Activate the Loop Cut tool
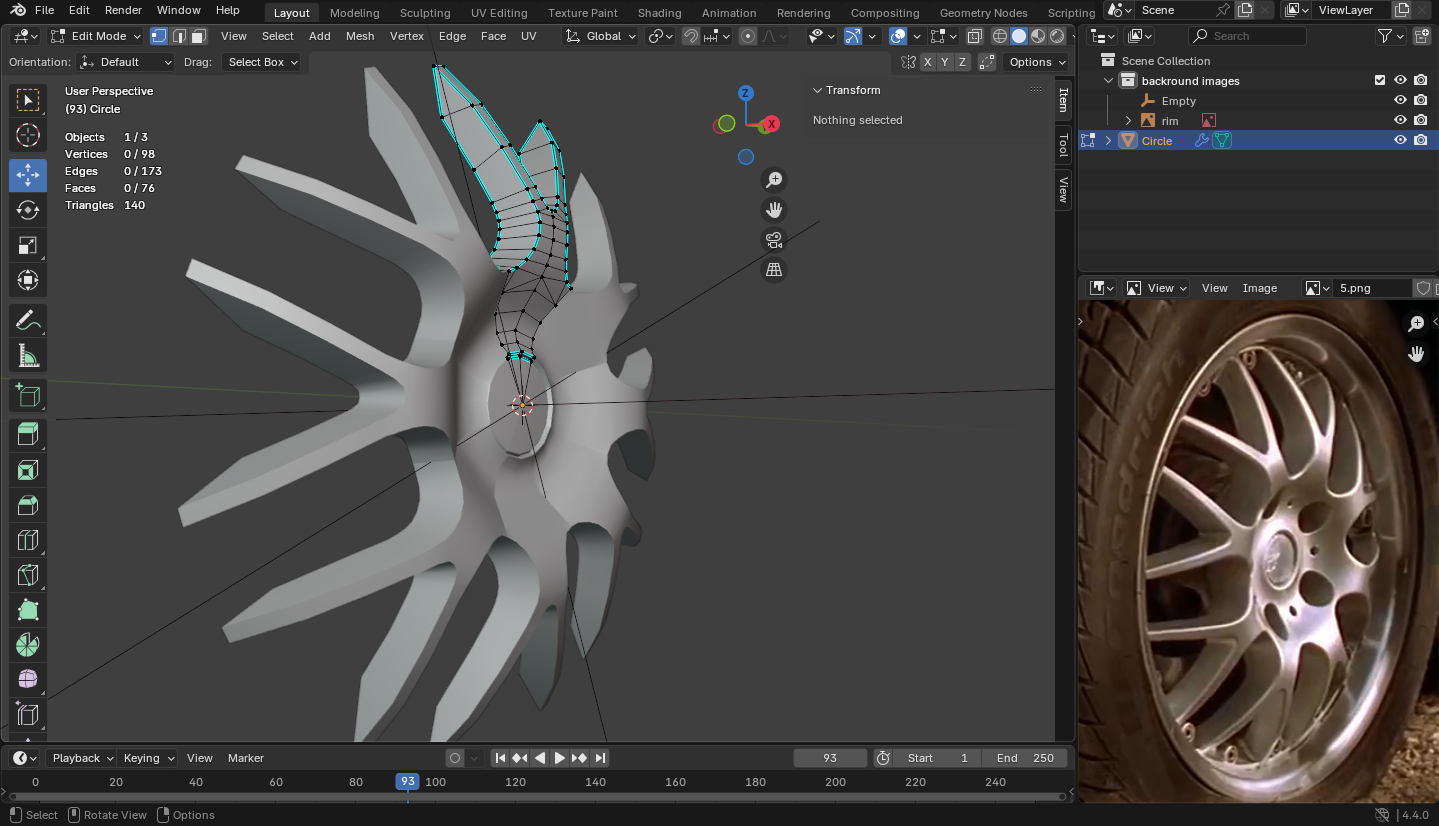 (28, 541)
